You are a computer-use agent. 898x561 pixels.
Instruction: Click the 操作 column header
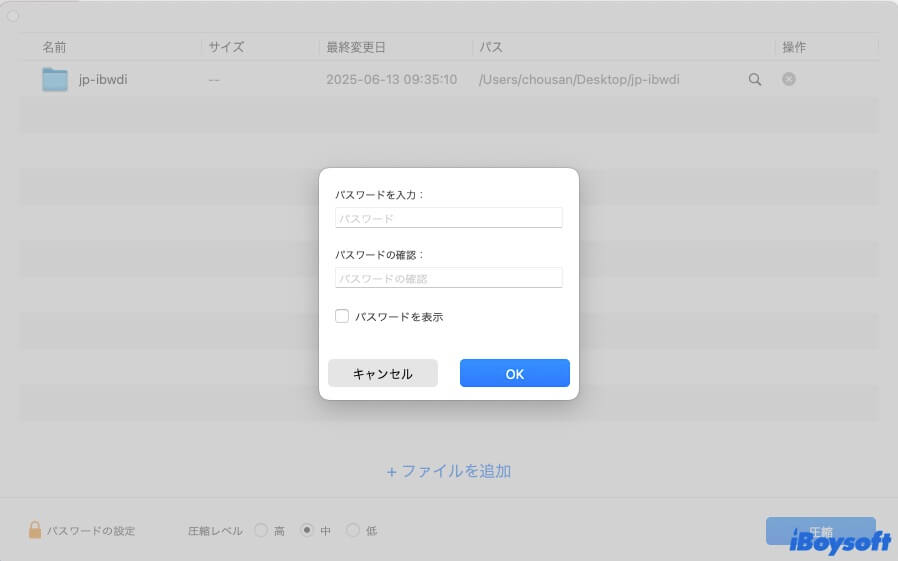pyautogui.click(x=794, y=47)
